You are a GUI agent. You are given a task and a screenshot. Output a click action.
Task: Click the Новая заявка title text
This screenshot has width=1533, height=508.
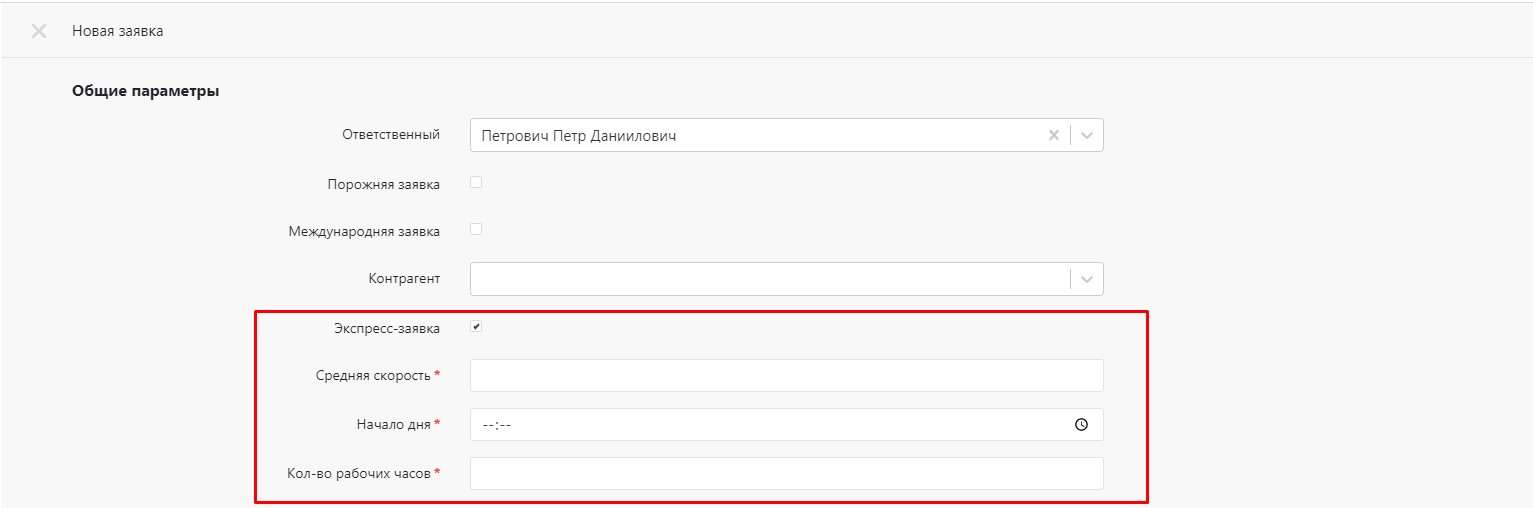[118, 31]
